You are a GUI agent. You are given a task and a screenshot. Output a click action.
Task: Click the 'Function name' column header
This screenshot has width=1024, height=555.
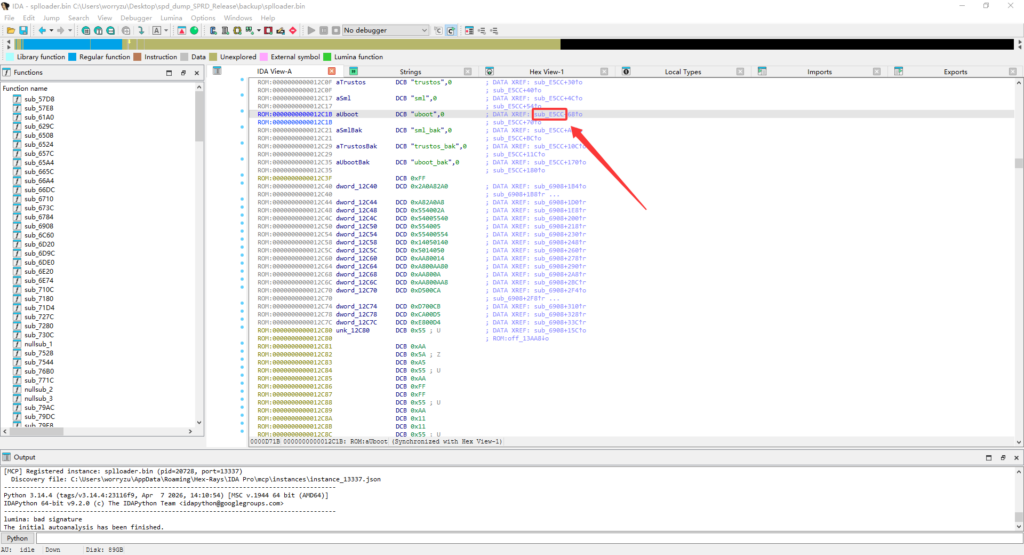(25, 88)
